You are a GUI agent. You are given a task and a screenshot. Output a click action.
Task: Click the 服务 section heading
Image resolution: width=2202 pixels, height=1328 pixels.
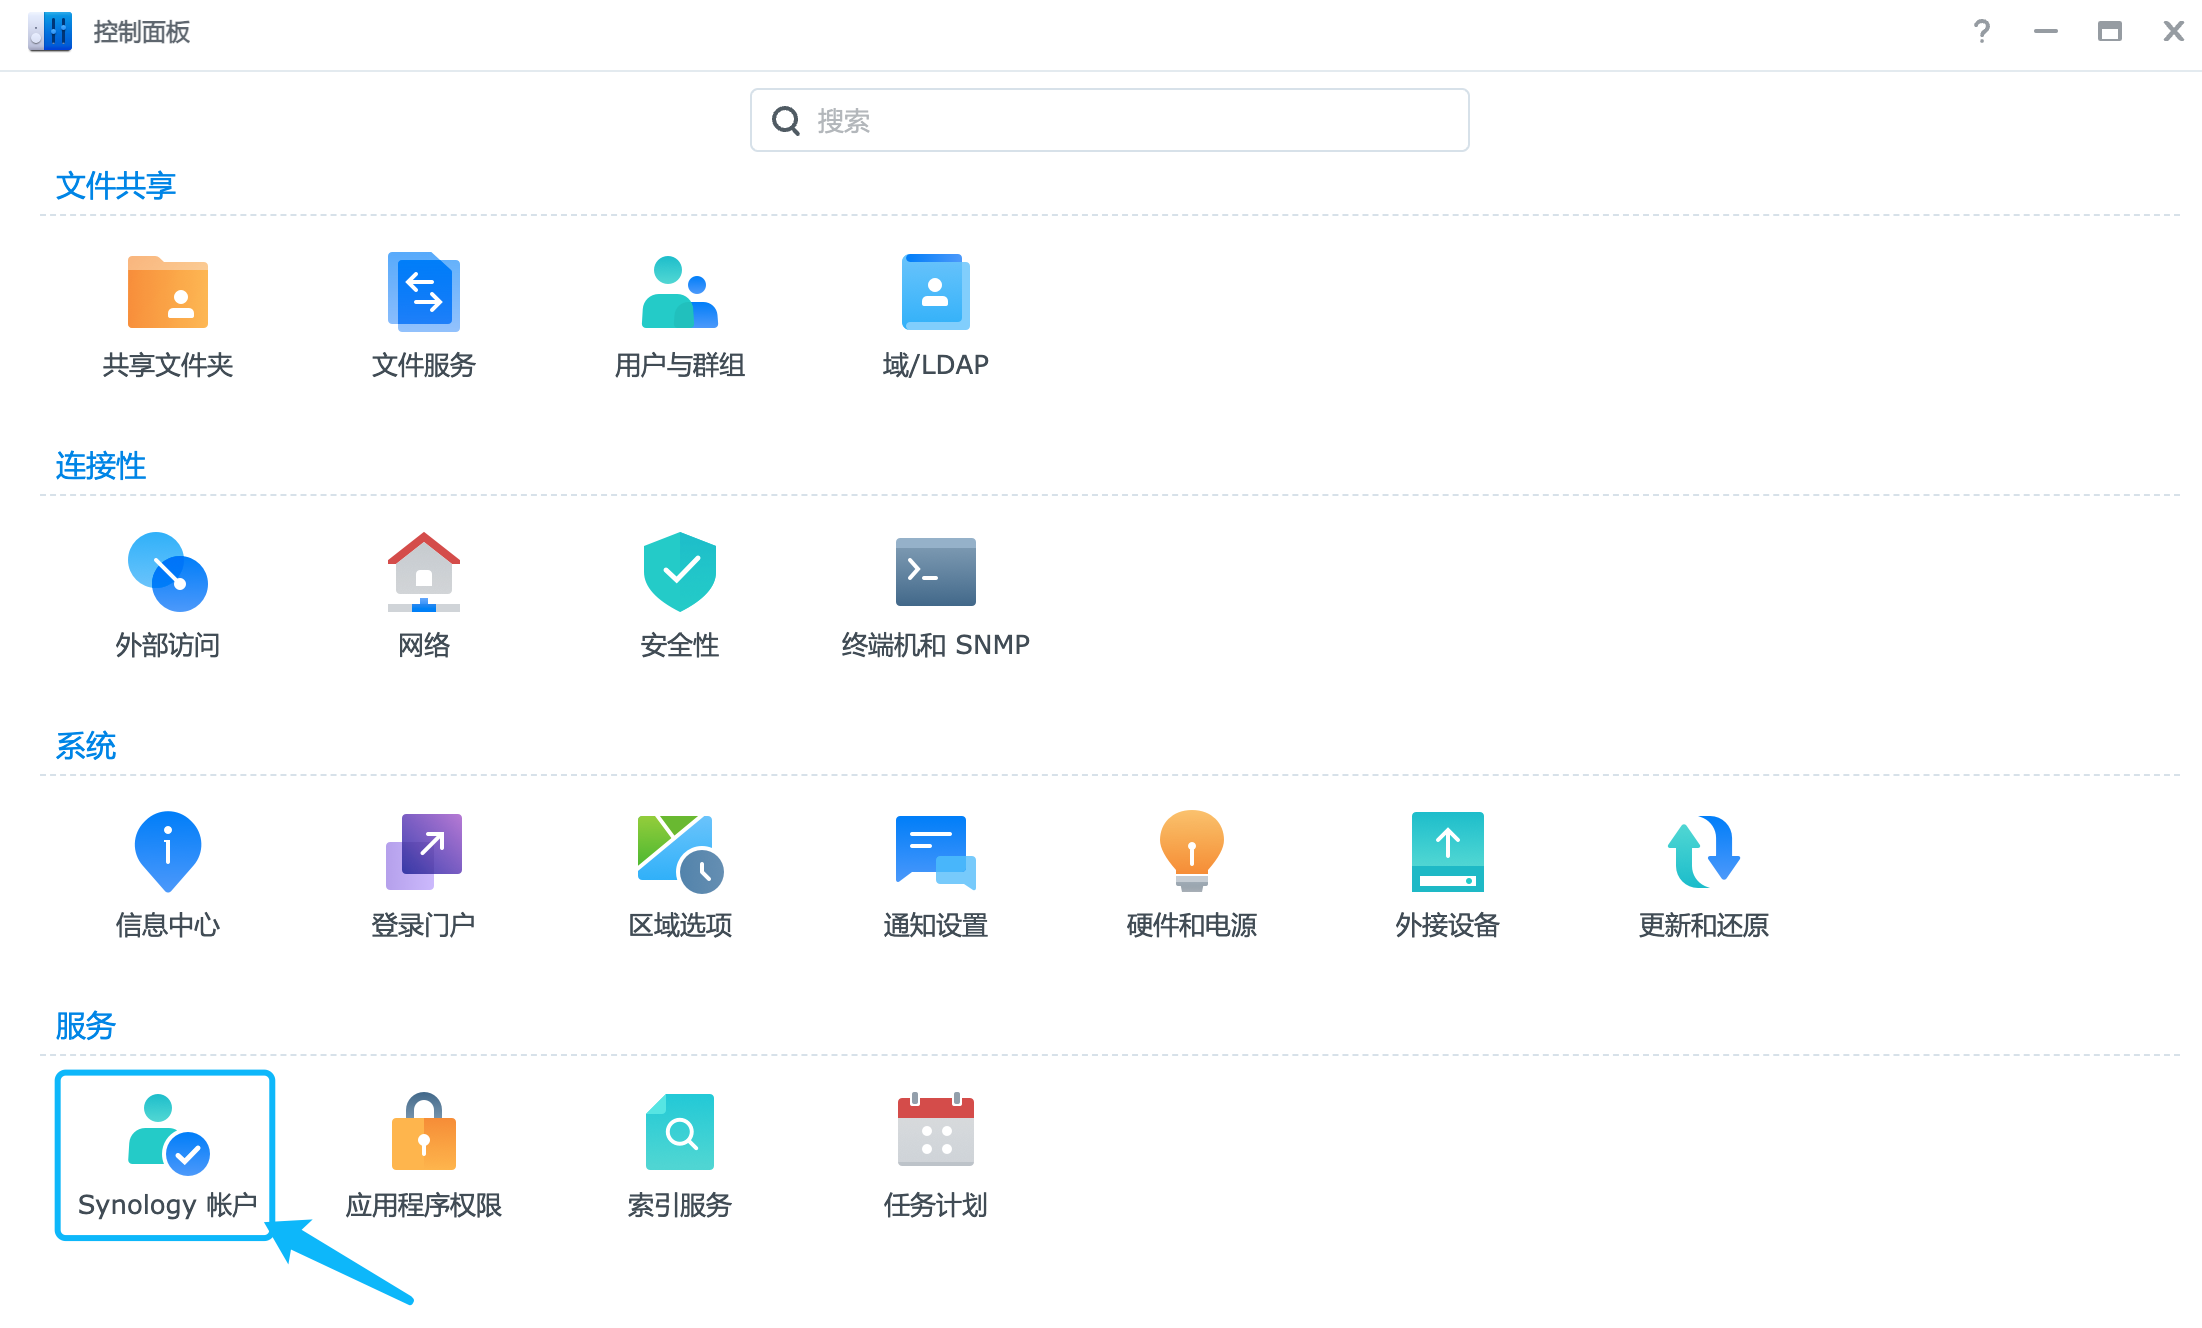pyautogui.click(x=86, y=1026)
